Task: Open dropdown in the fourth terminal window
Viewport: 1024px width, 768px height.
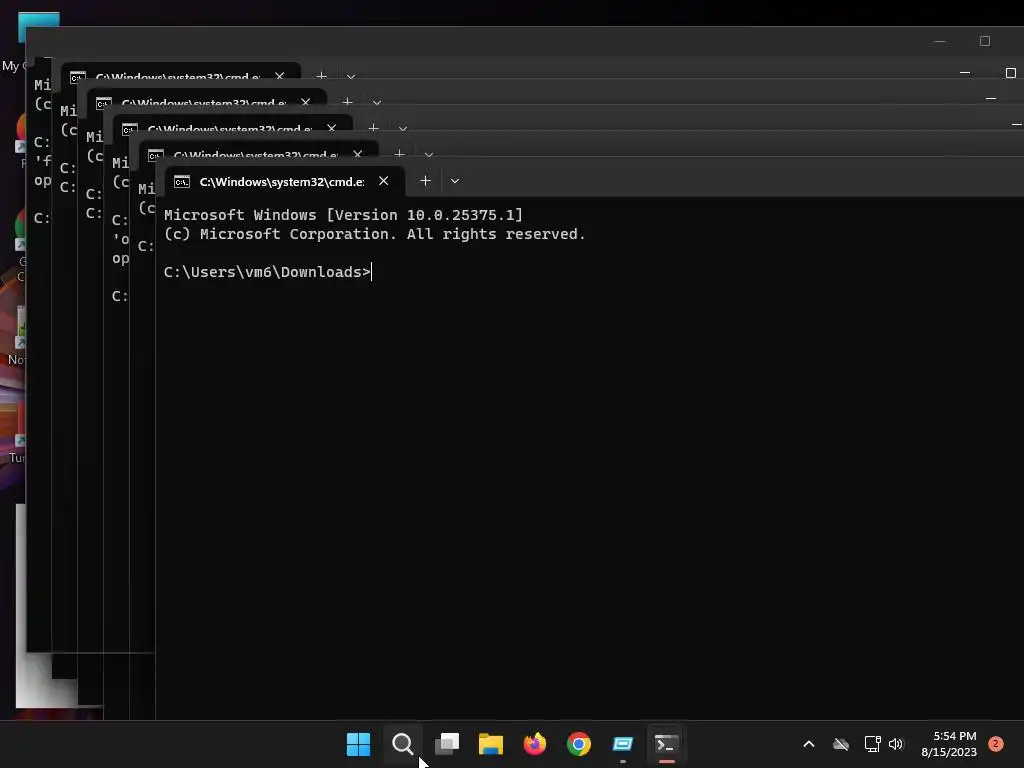Action: pyautogui.click(x=376, y=103)
